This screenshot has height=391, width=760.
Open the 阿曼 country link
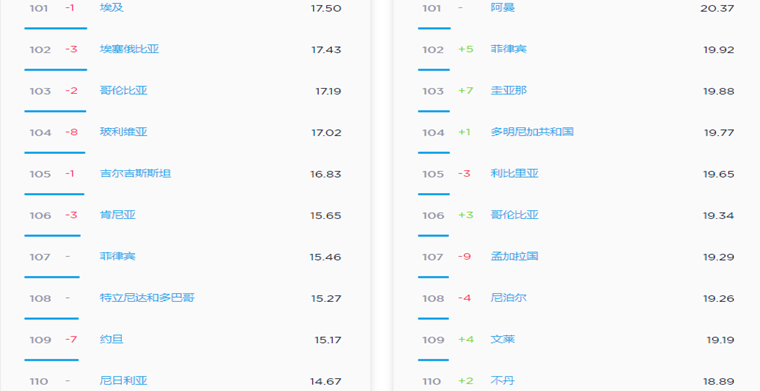click(x=503, y=8)
